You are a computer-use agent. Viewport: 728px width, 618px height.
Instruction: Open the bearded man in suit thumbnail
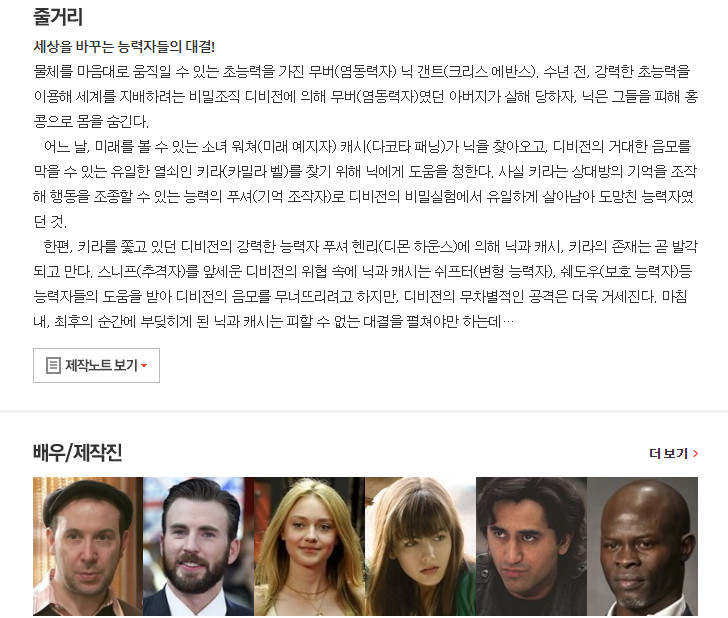click(198, 546)
